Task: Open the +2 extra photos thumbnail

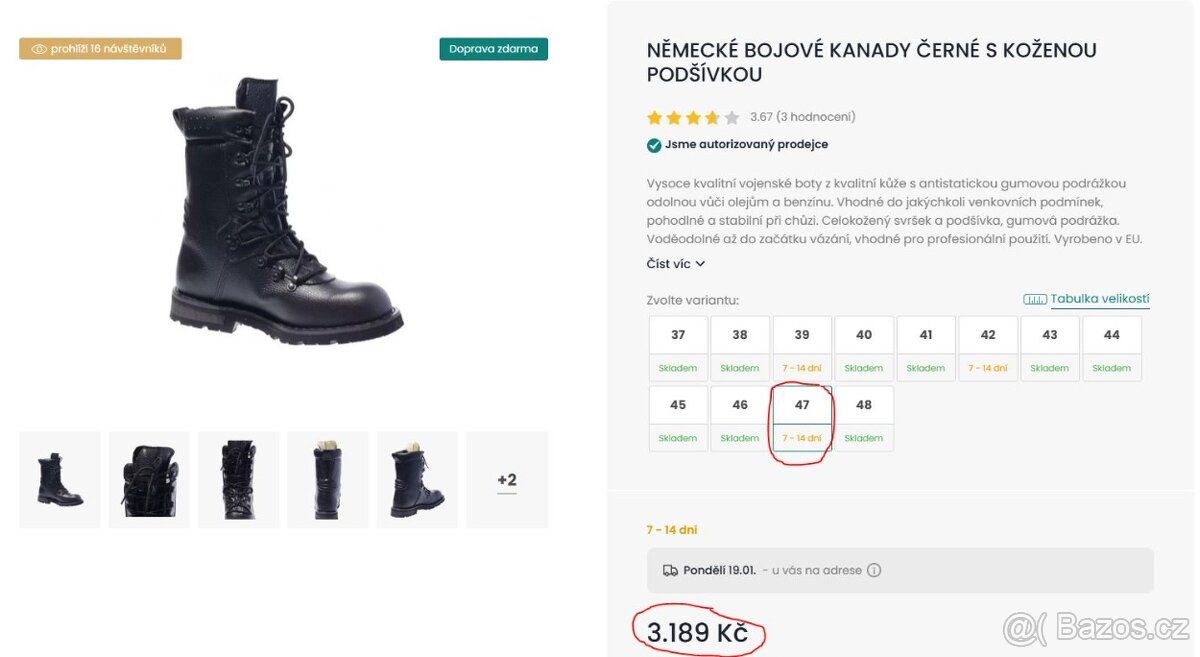Action: point(506,479)
